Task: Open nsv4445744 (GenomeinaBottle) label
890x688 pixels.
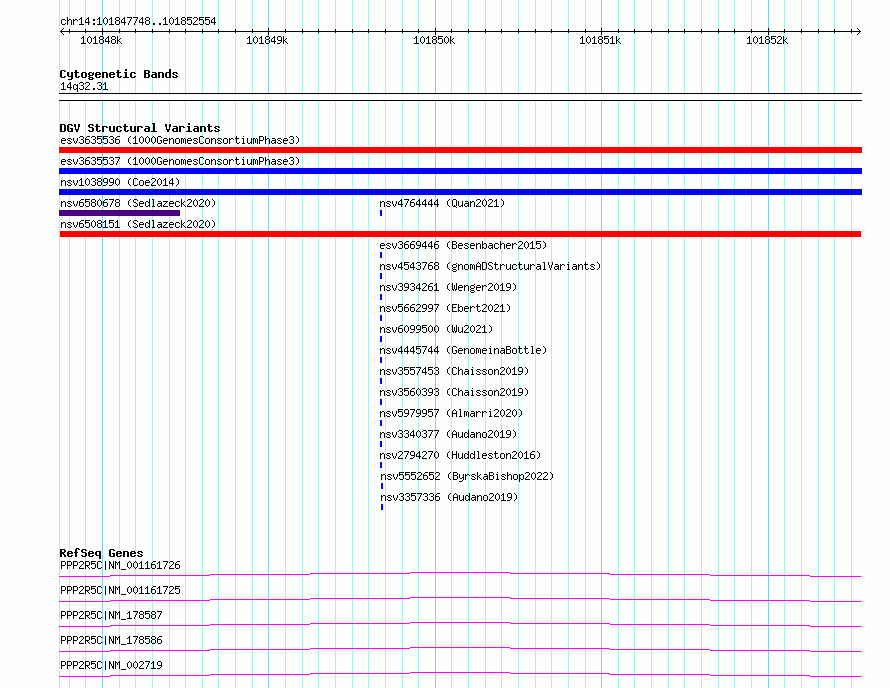Action: pos(463,350)
